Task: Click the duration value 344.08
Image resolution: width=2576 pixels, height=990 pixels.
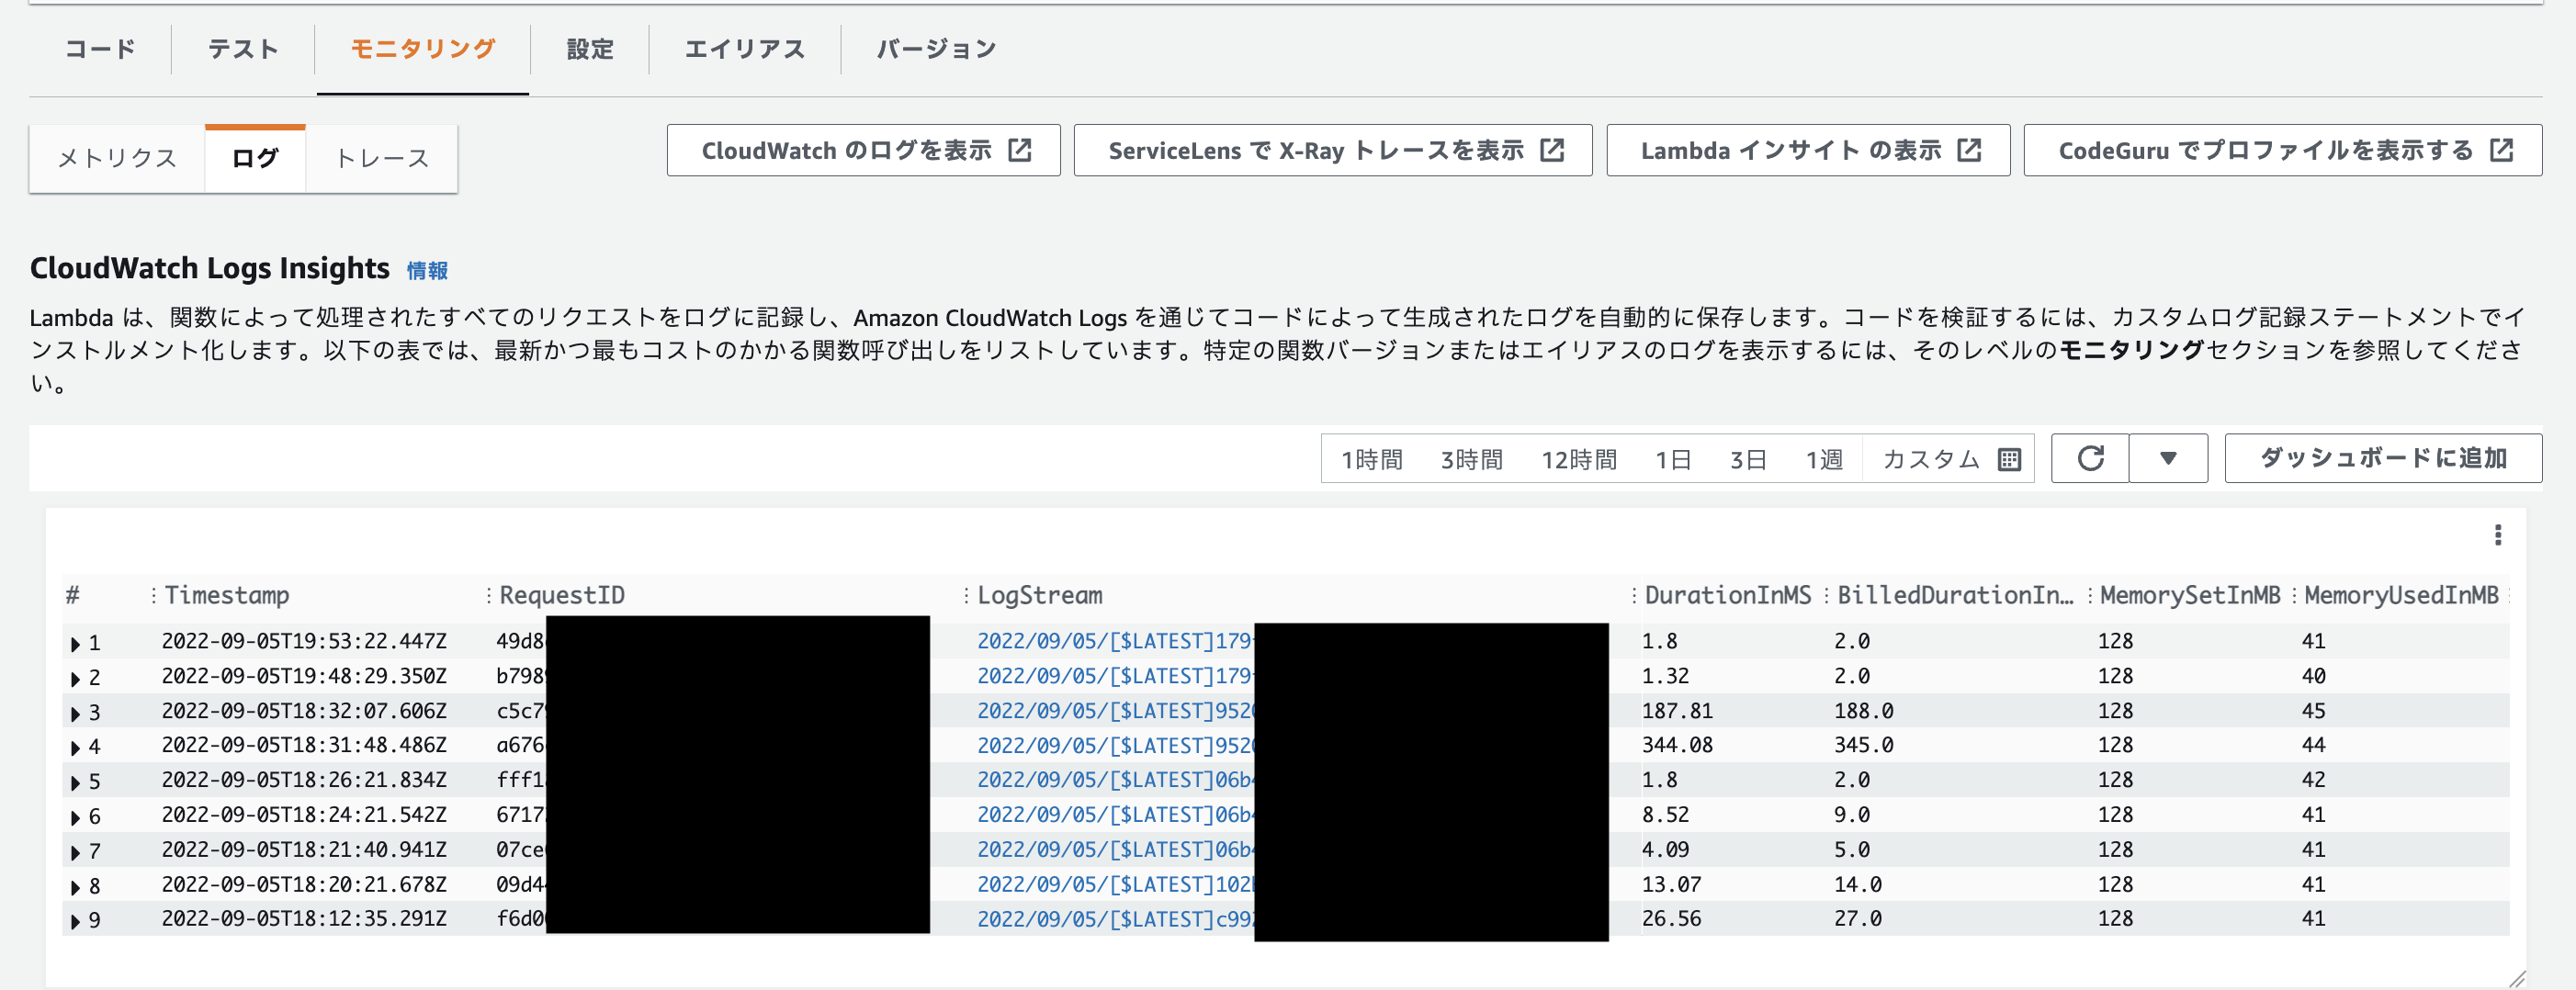Action: (x=1677, y=745)
